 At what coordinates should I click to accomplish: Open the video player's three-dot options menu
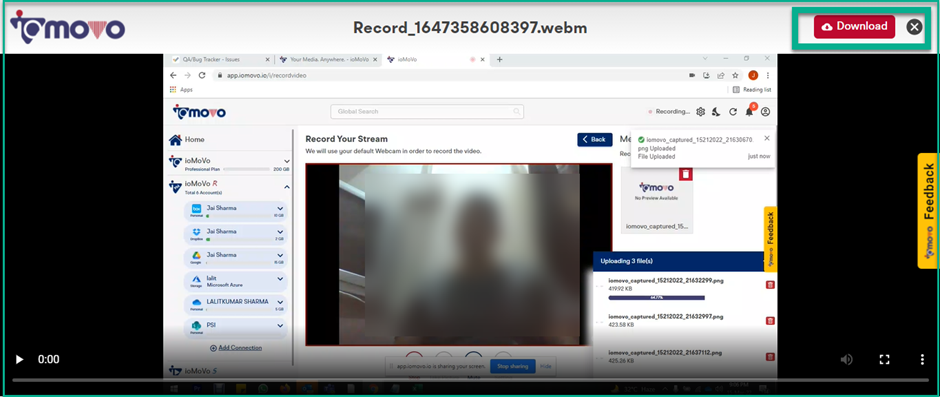(922, 359)
